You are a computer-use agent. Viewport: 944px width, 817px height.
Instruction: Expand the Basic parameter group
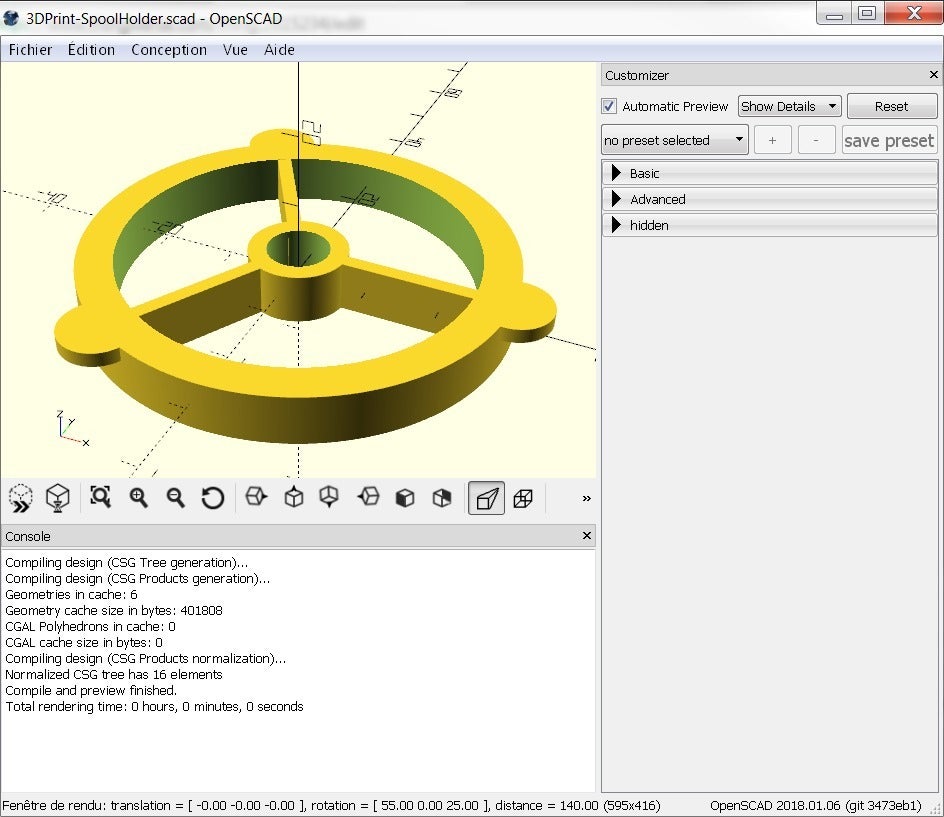click(769, 173)
